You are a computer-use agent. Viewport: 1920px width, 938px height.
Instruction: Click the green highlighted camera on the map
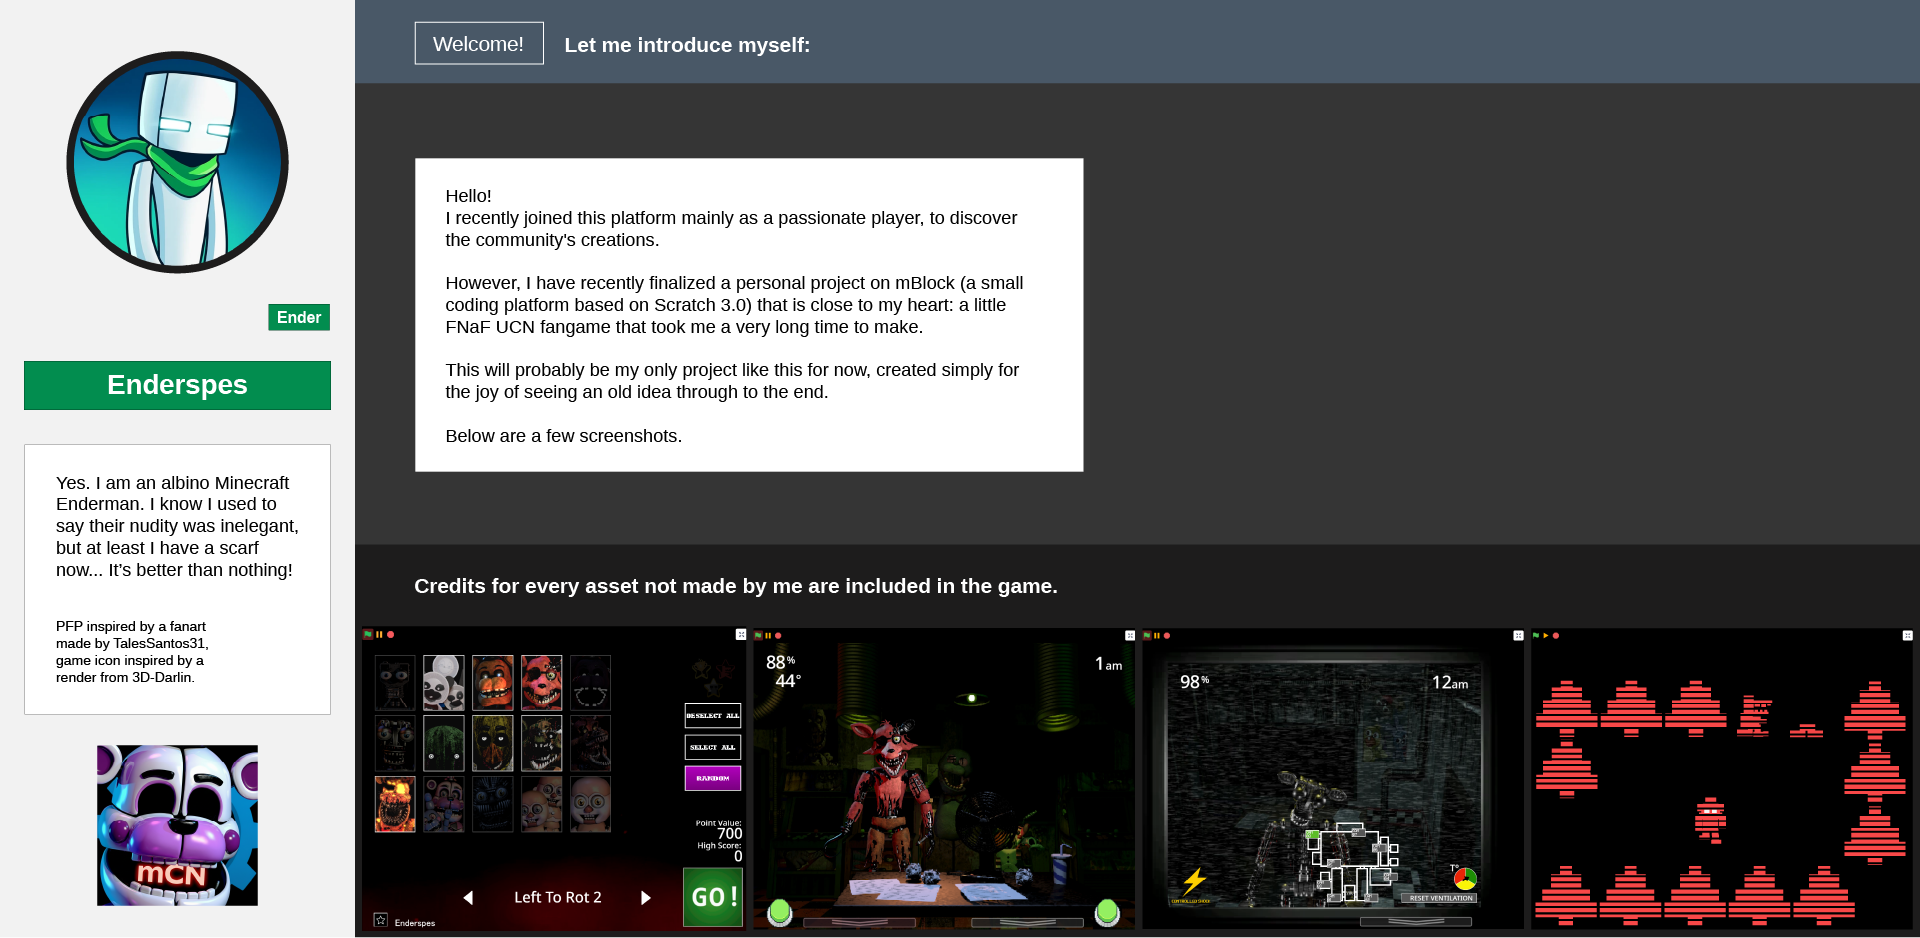[x=1312, y=835]
